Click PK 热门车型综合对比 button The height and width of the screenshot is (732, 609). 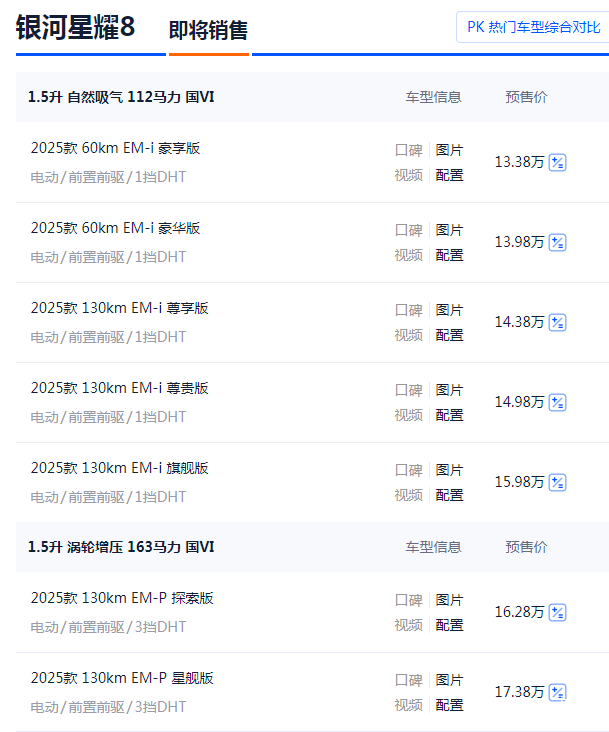[533, 27]
